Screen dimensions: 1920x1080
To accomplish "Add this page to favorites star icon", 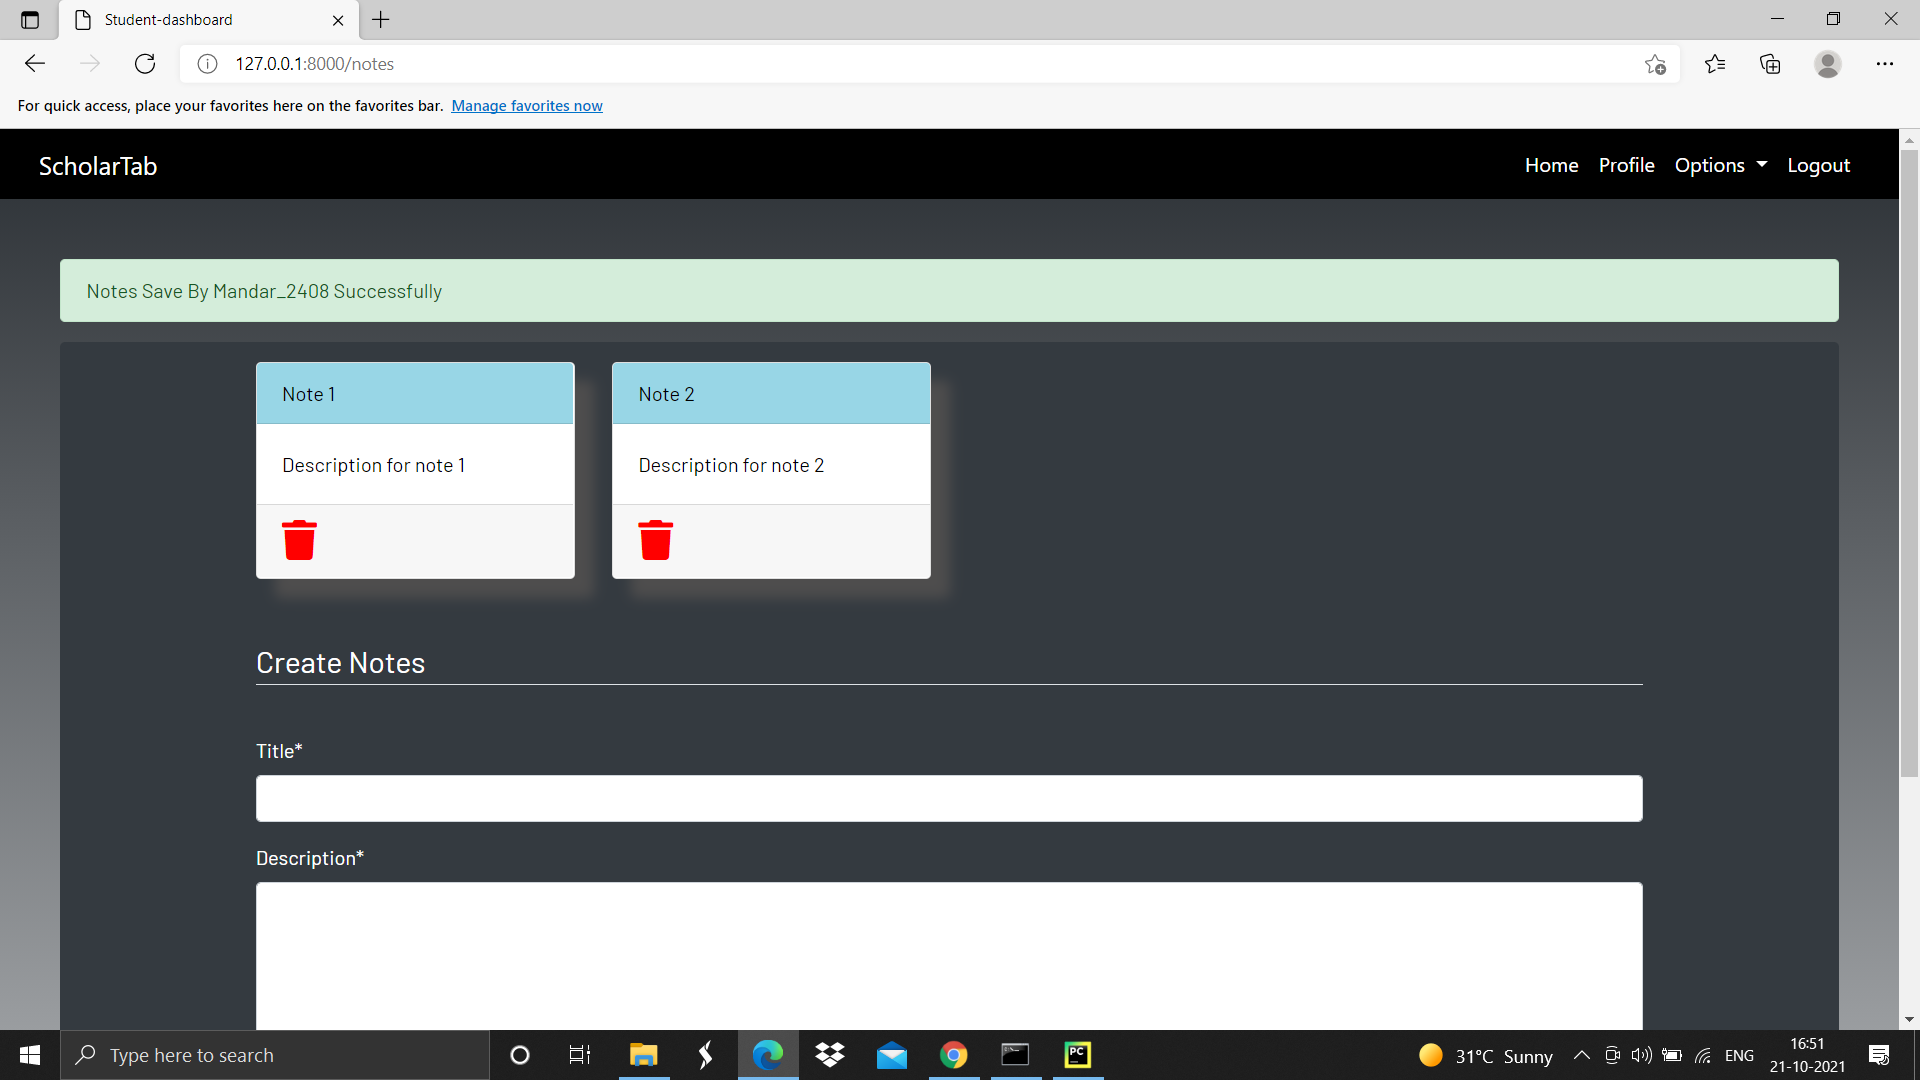I will click(1655, 64).
